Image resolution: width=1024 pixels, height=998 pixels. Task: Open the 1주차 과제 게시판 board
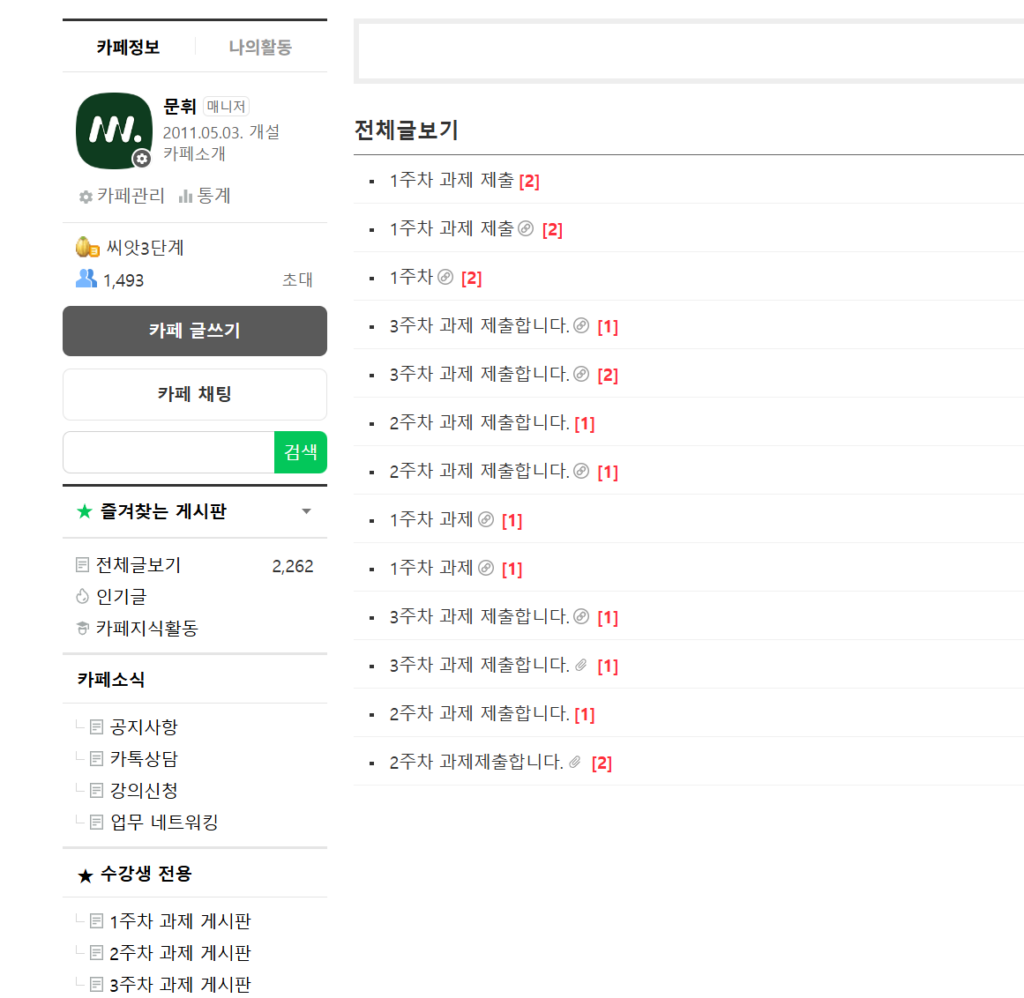click(180, 921)
